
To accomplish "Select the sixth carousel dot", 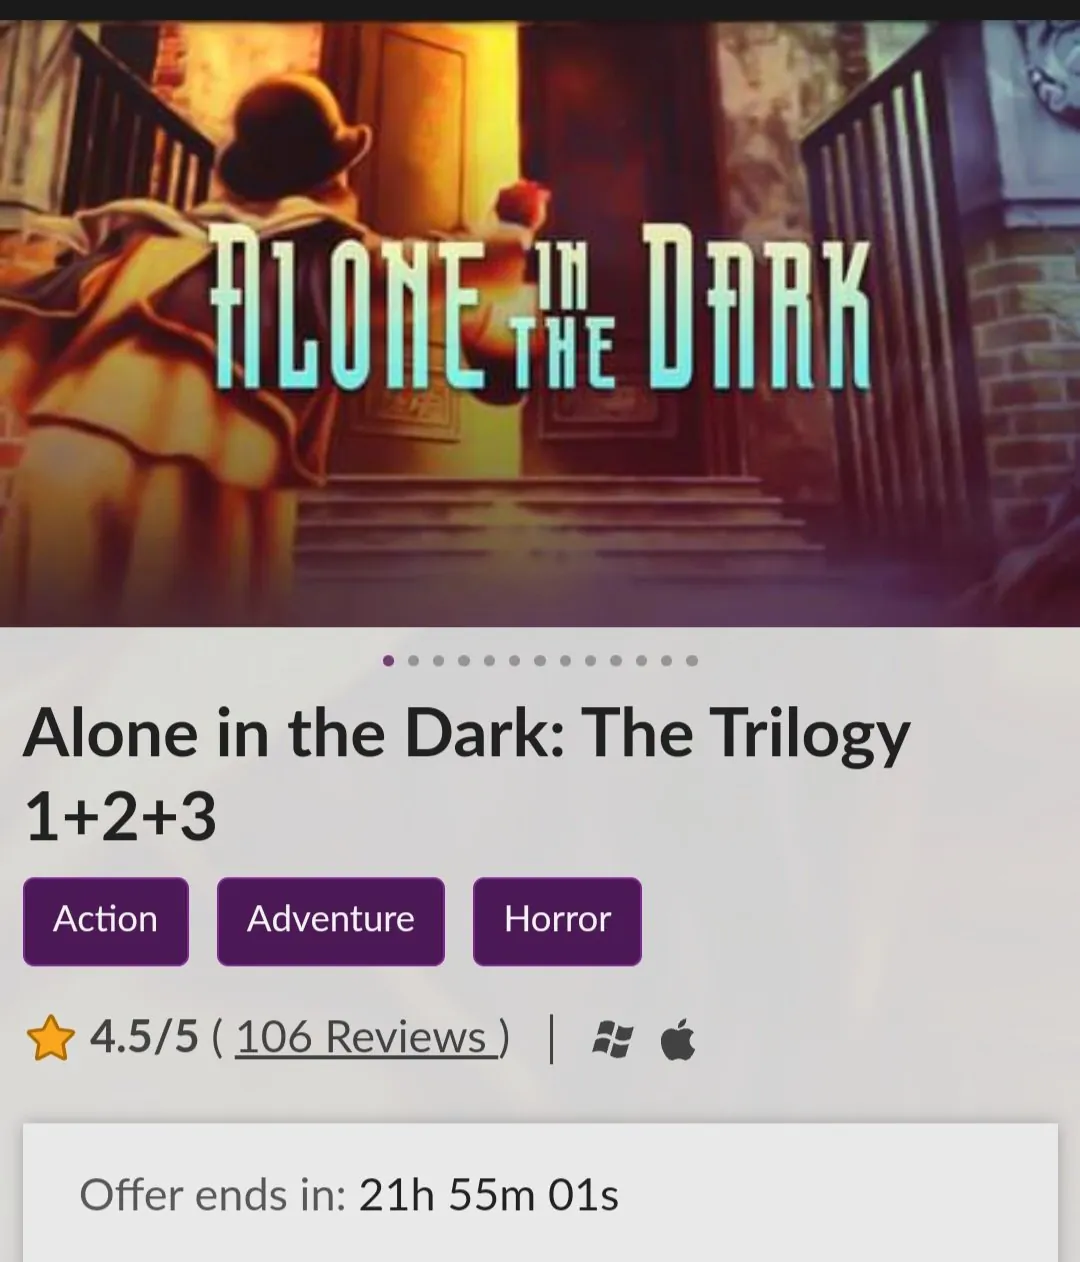I will (x=515, y=660).
